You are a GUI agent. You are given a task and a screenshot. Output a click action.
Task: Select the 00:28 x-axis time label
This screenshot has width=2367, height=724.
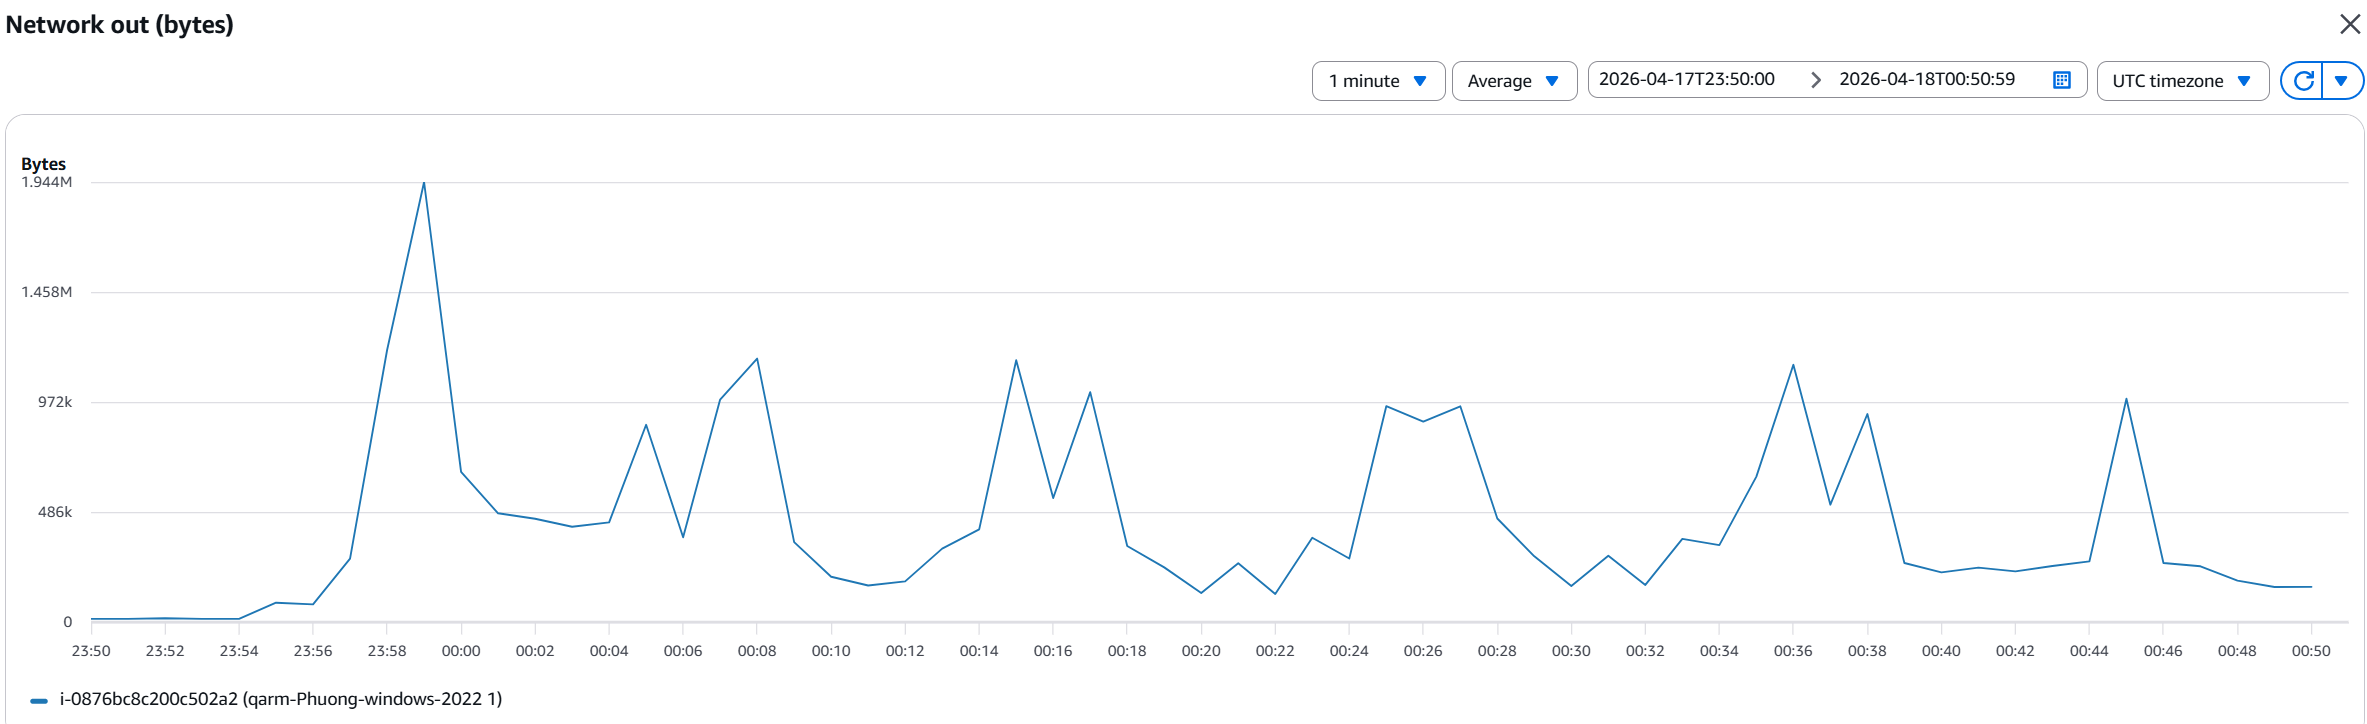pyautogui.click(x=1497, y=651)
